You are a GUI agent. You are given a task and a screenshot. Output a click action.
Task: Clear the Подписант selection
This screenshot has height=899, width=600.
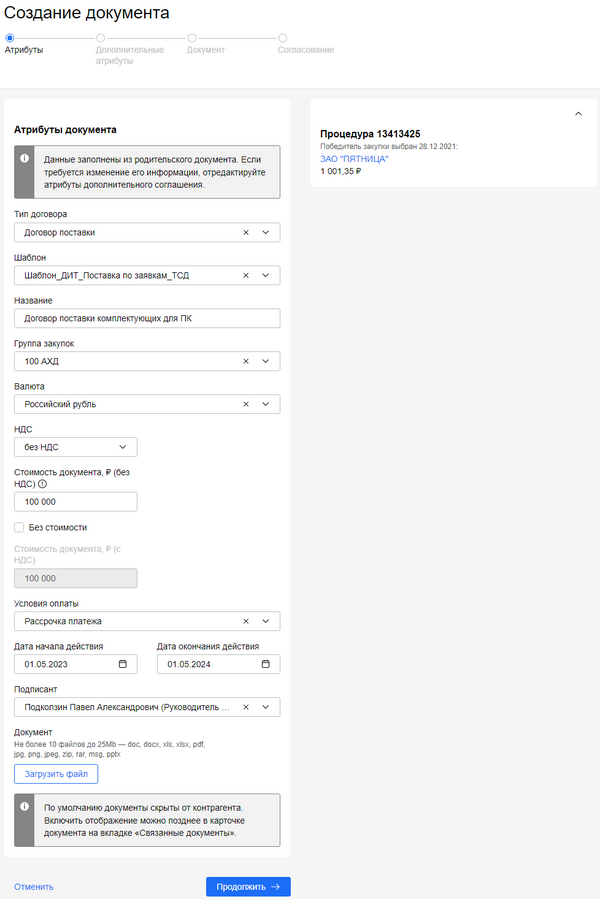coord(246,707)
